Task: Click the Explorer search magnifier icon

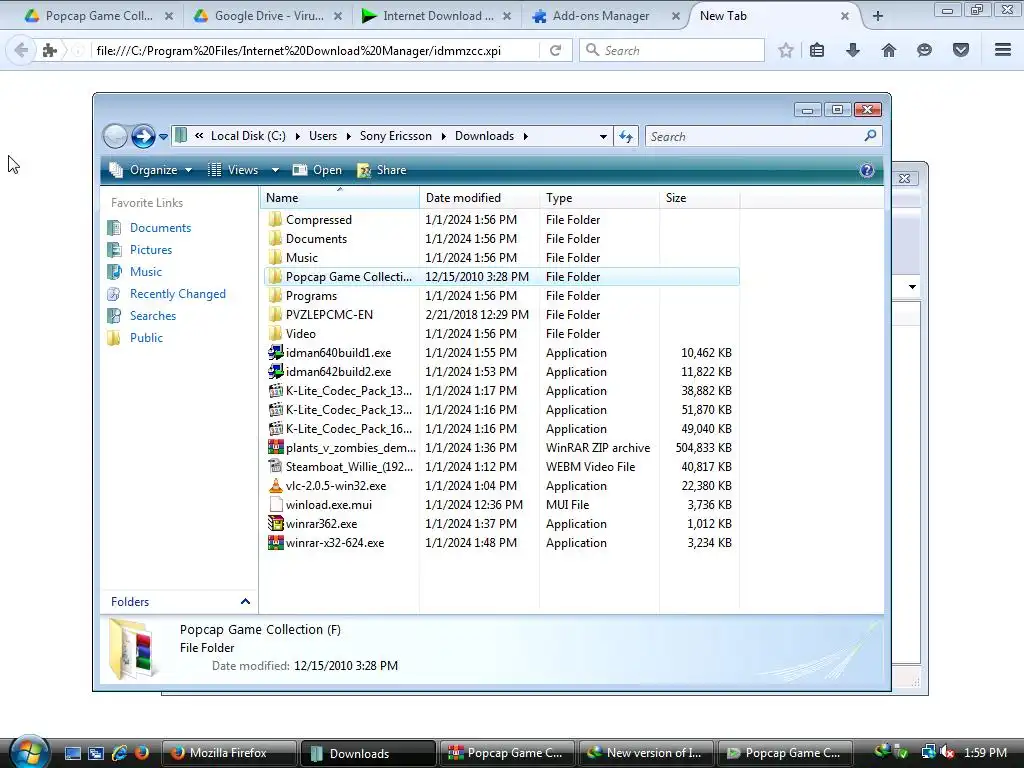Action: pyautogui.click(x=870, y=136)
